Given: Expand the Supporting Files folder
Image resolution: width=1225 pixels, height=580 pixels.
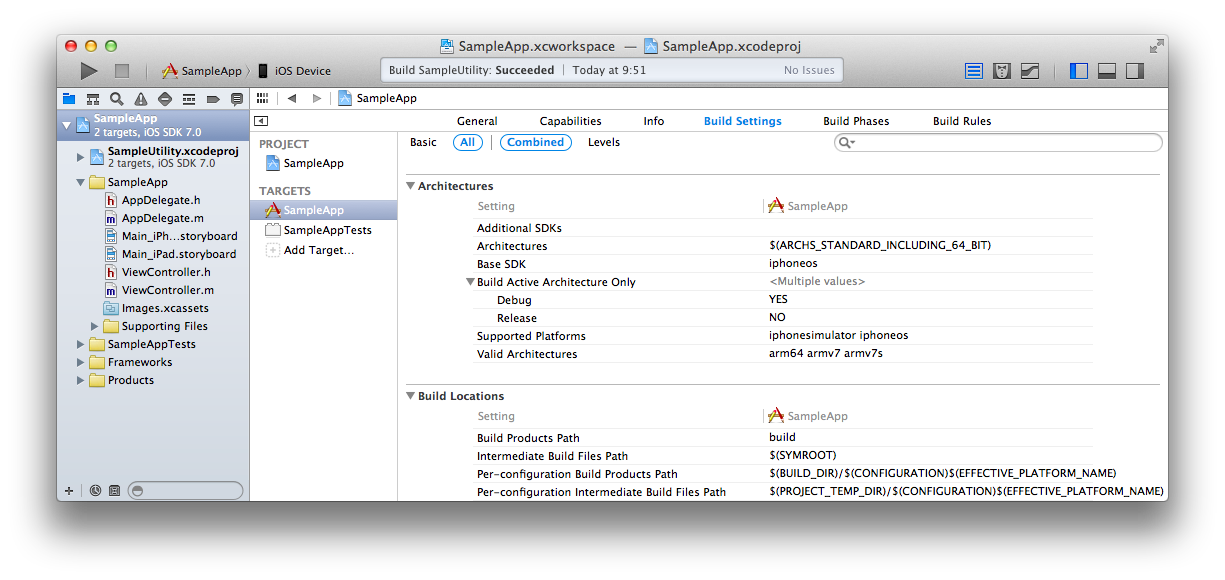Looking at the screenshot, I should (x=95, y=326).
